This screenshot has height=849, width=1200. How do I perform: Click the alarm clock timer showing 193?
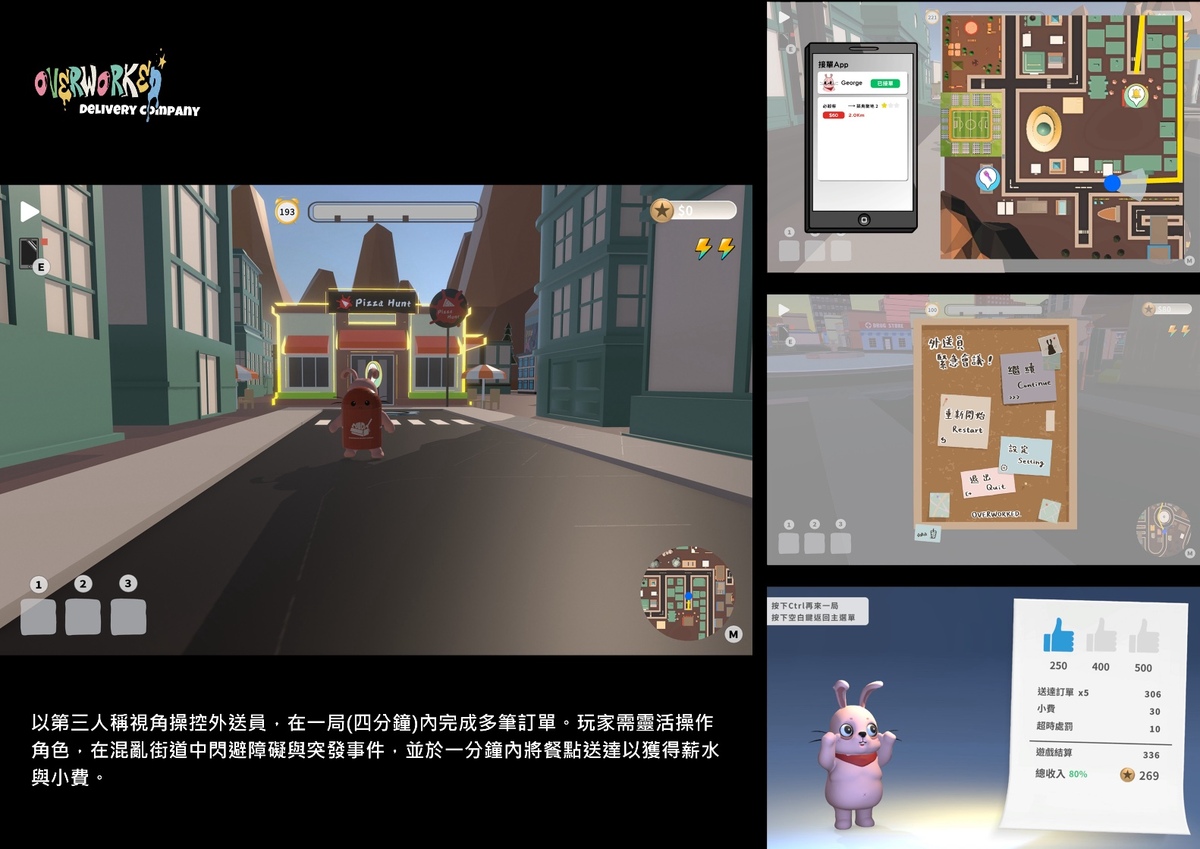click(x=287, y=211)
